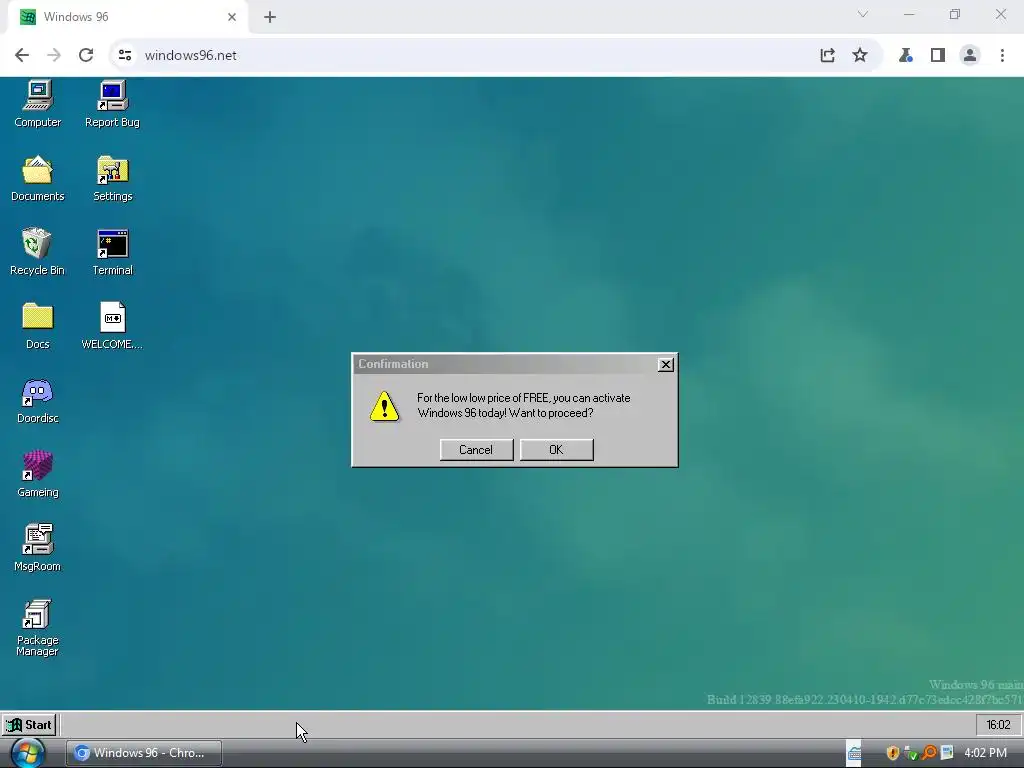
Task: Open a new Chrome tab
Action: tap(270, 17)
